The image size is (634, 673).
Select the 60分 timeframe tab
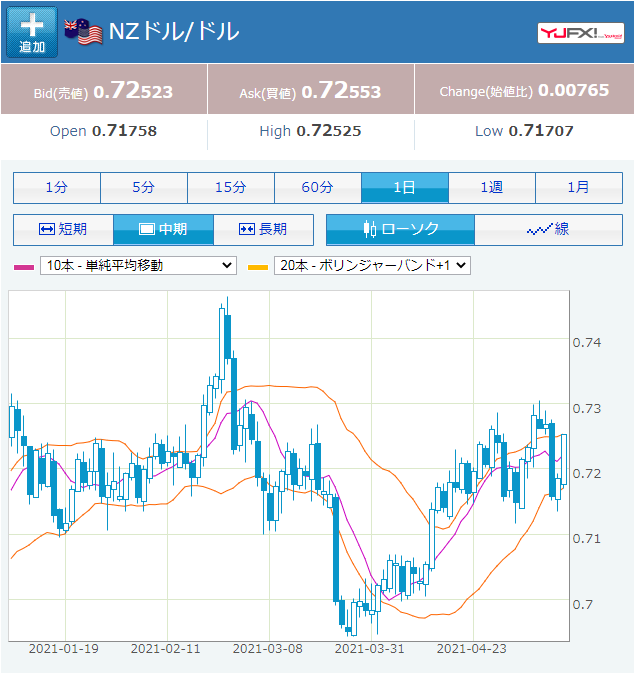[318, 188]
